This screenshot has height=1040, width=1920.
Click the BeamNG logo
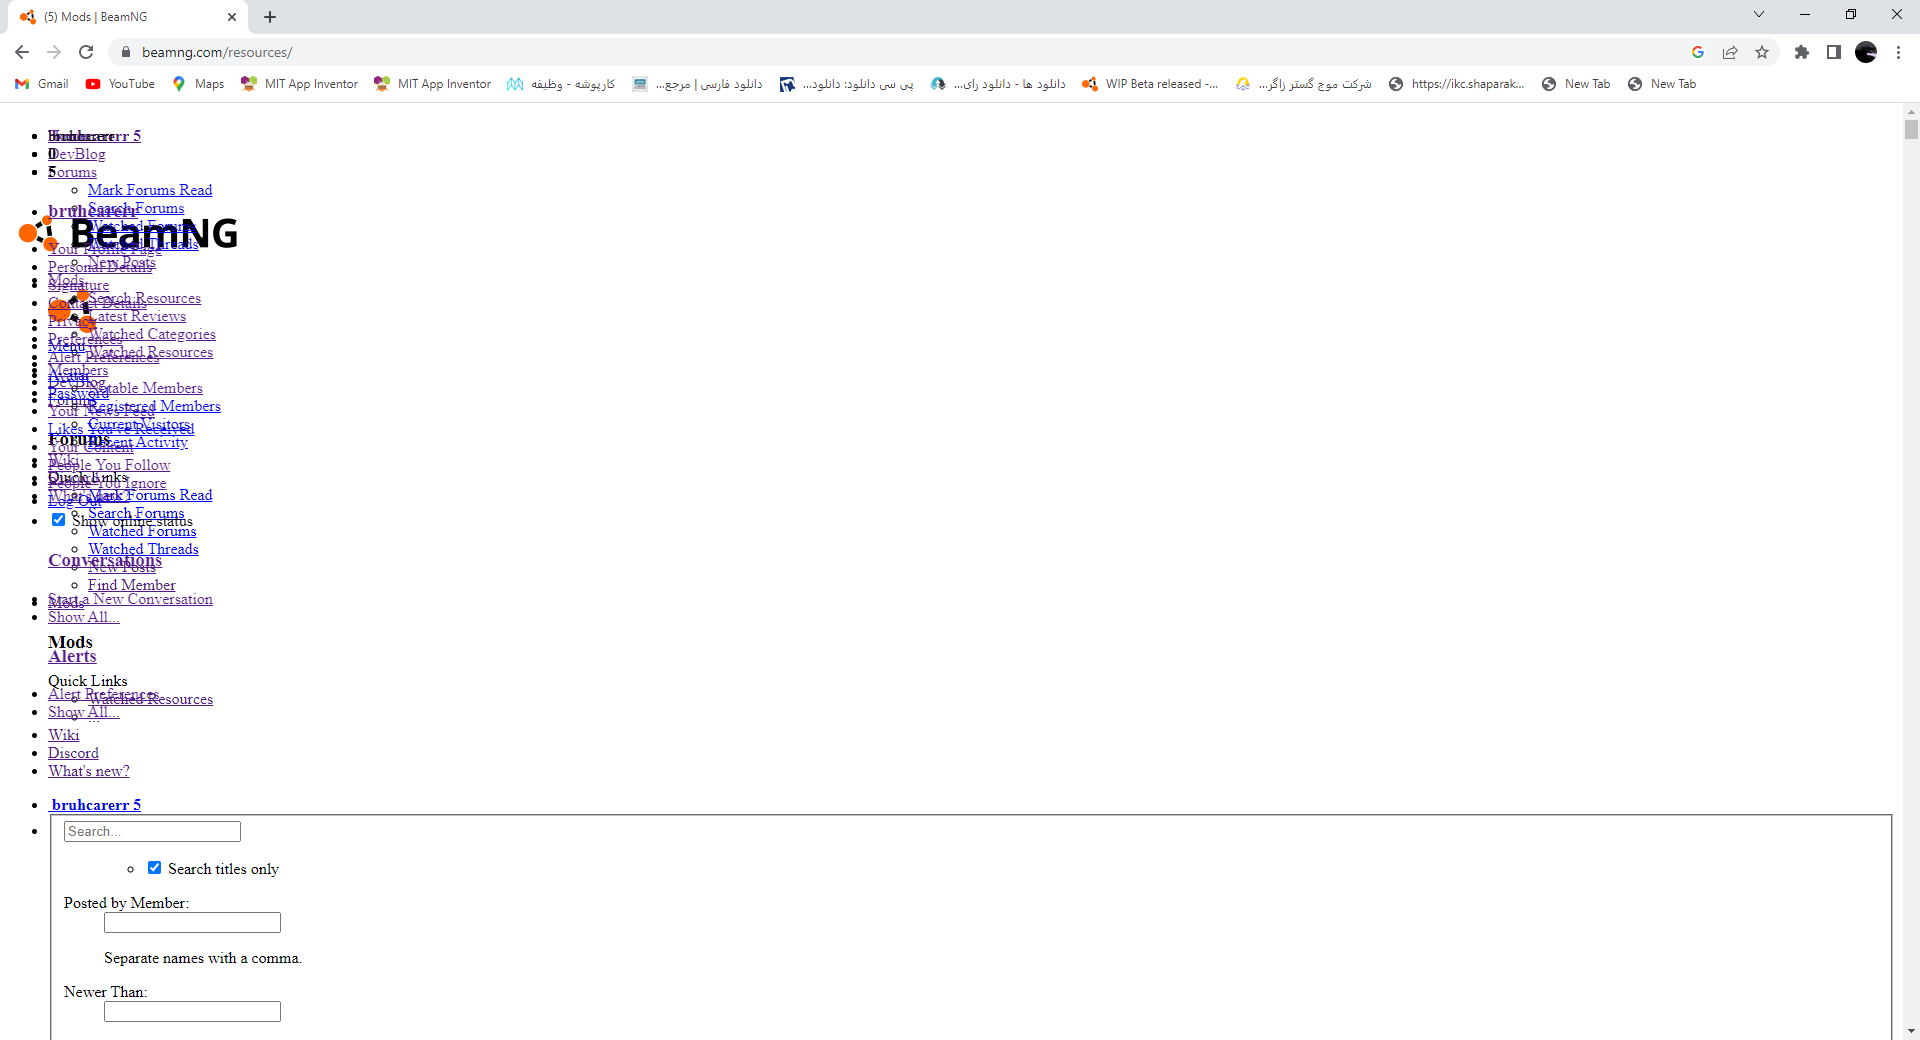[x=130, y=233]
